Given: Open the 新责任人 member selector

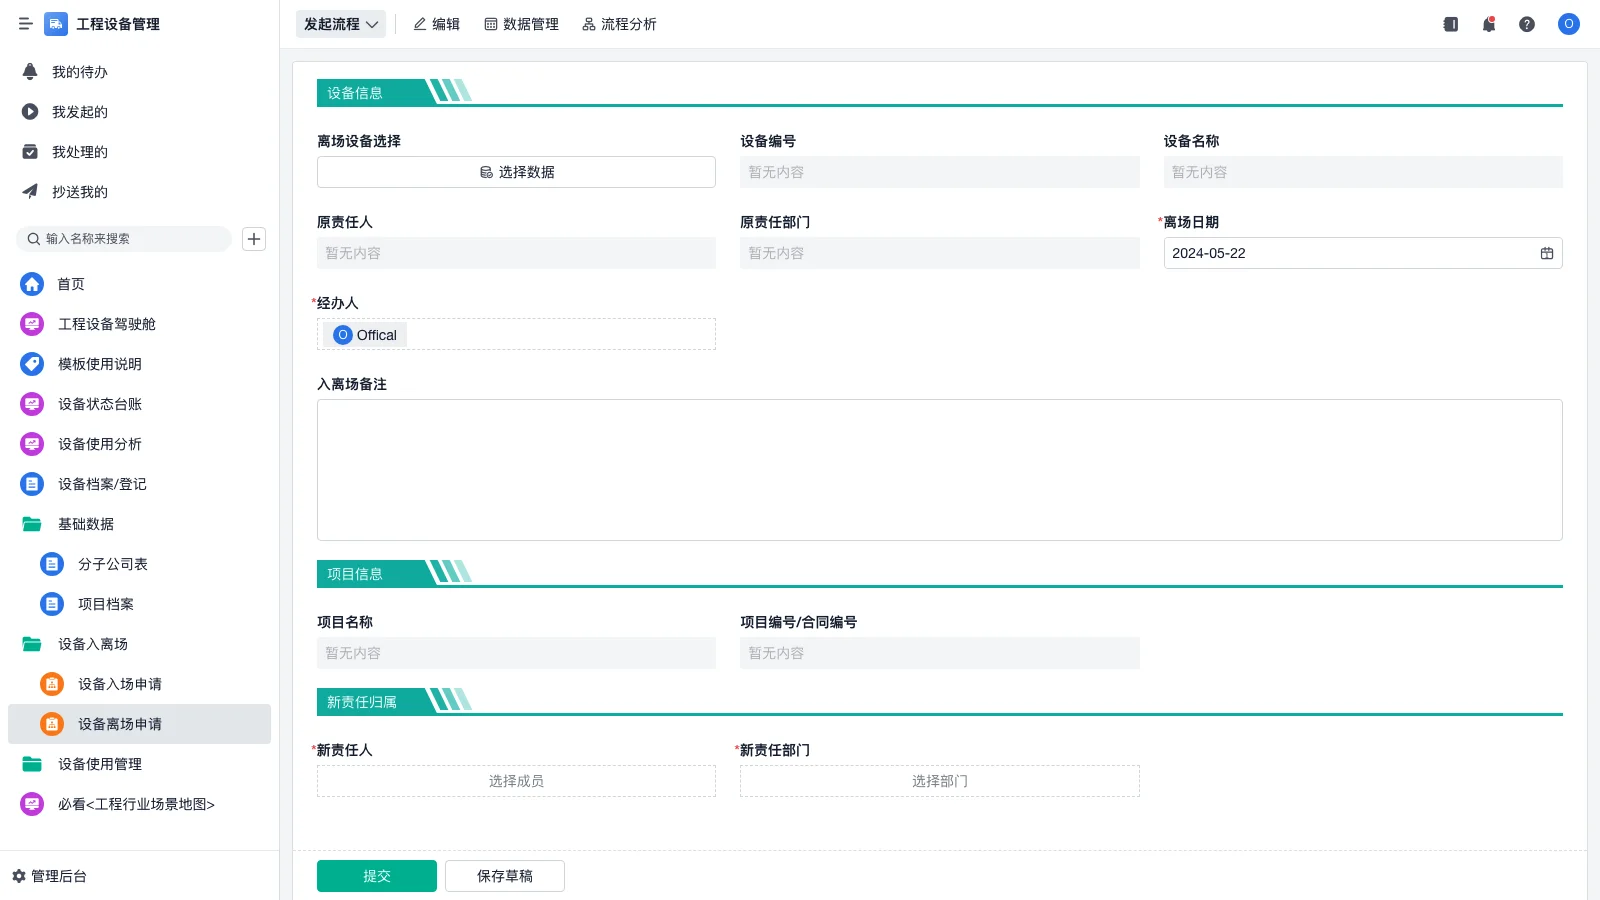Looking at the screenshot, I should pyautogui.click(x=516, y=781).
